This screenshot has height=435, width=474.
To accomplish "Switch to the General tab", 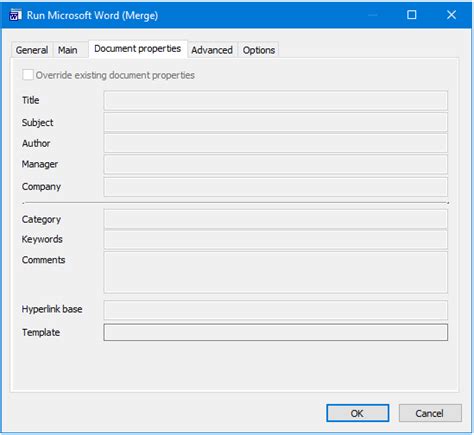I will tap(32, 50).
